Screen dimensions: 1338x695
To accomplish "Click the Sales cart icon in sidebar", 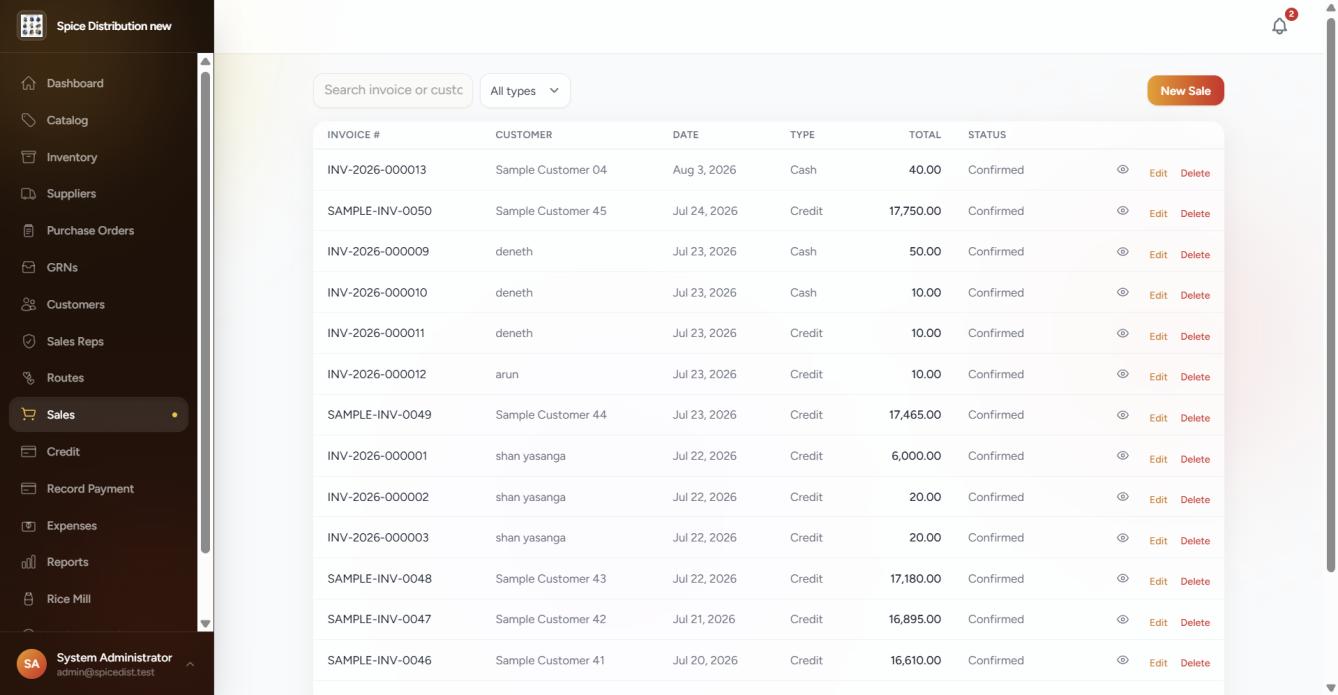I will pos(28,415).
